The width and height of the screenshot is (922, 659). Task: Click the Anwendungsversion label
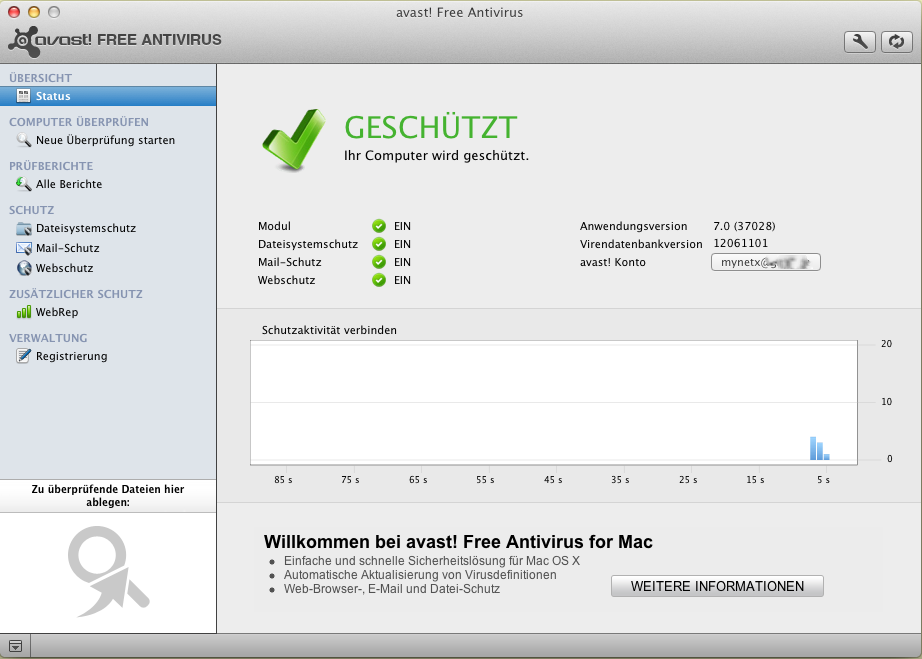click(x=633, y=226)
